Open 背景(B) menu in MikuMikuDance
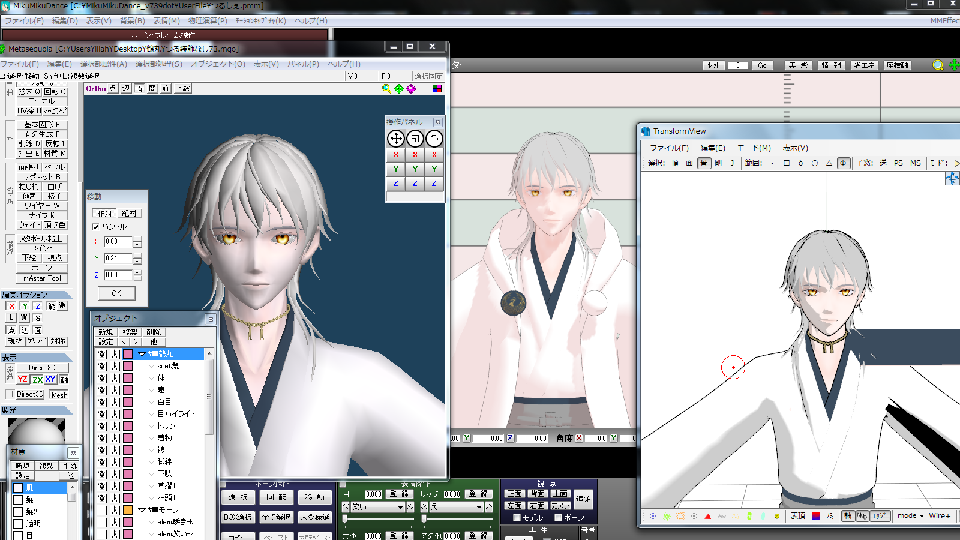 click(132, 20)
